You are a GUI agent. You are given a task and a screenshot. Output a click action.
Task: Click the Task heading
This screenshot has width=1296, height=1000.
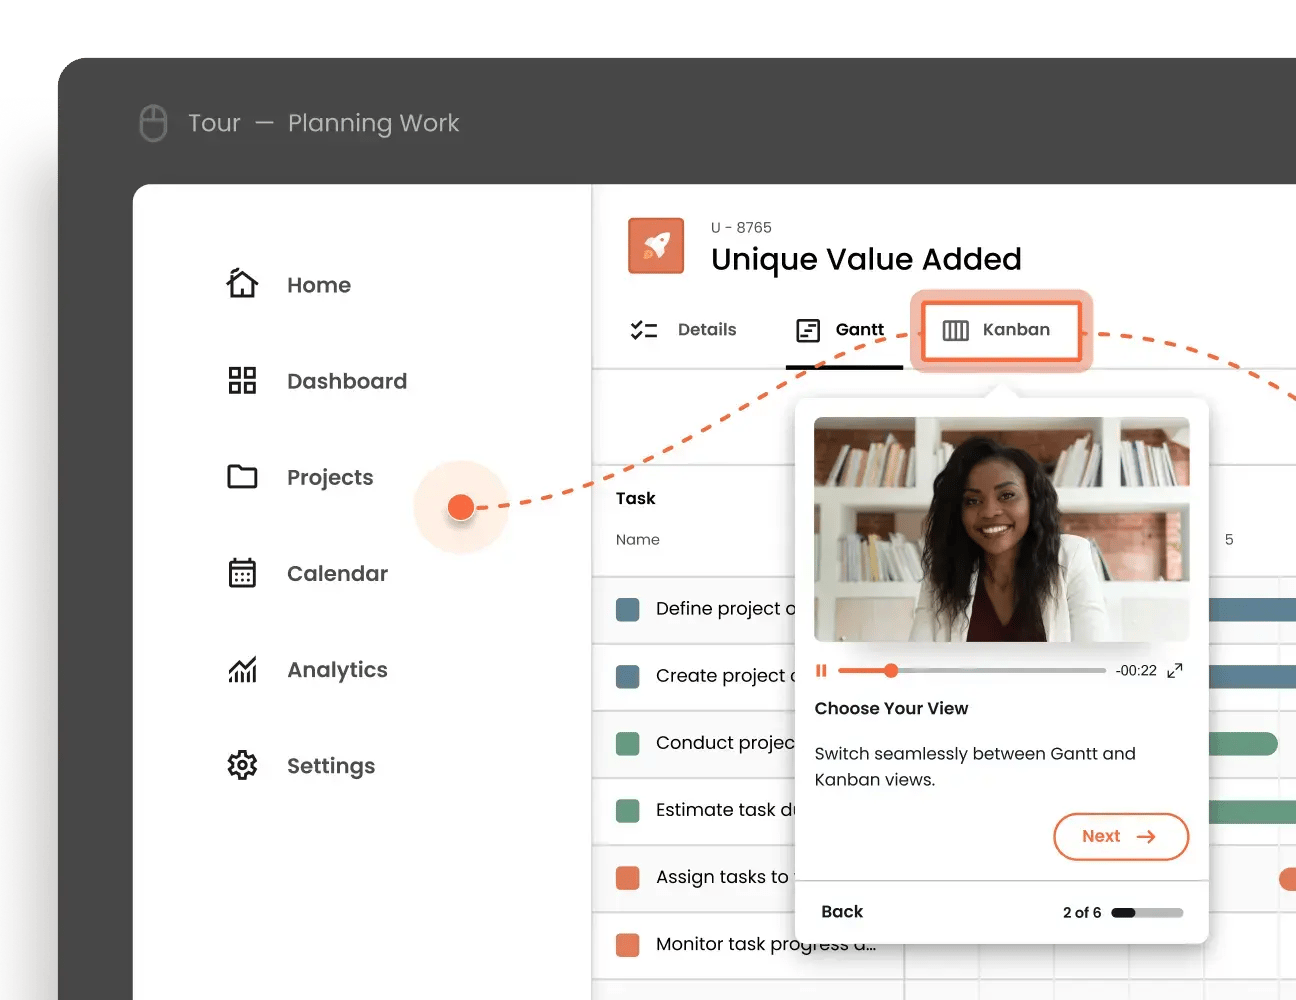tap(636, 498)
